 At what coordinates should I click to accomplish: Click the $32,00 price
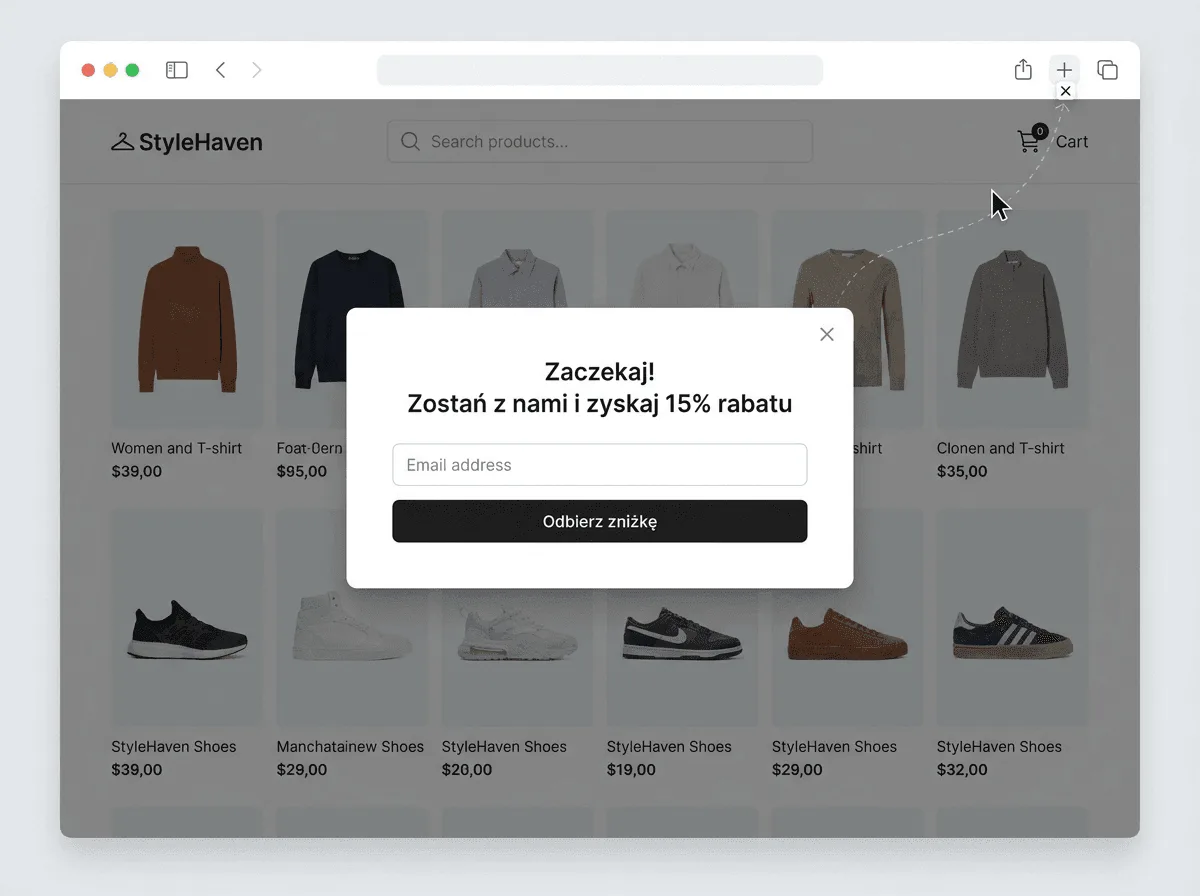click(962, 770)
